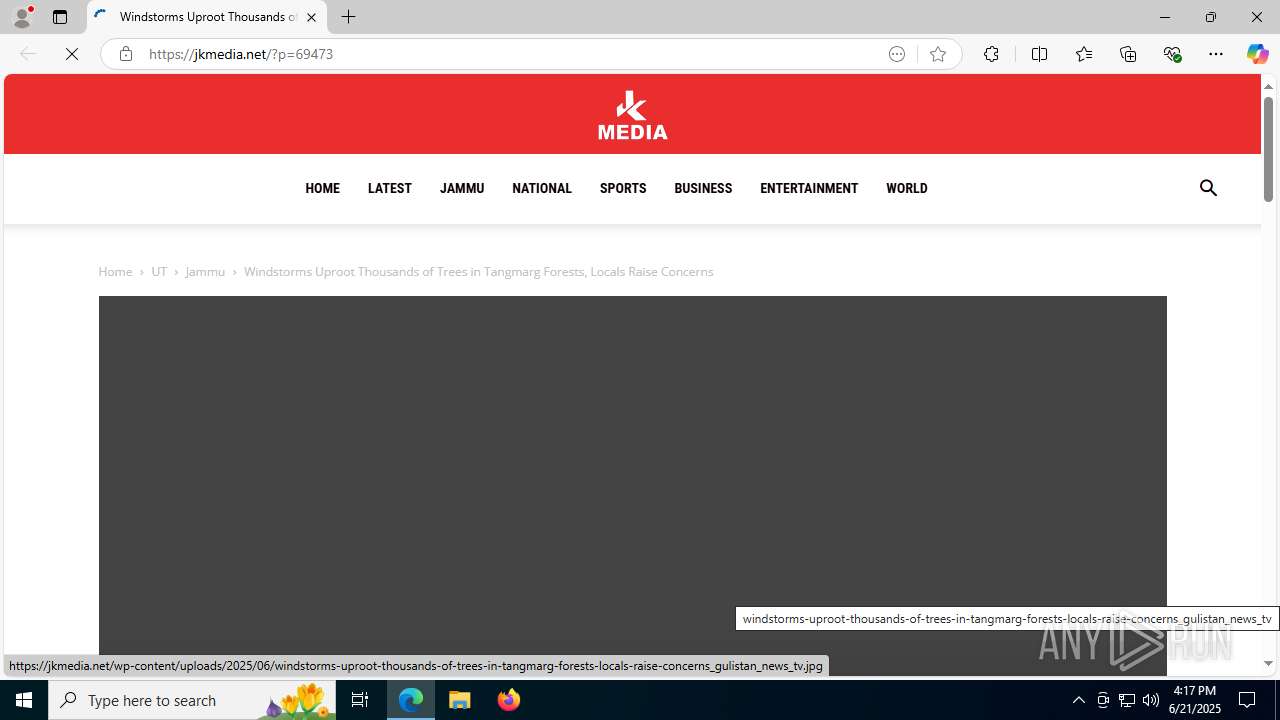1280x720 pixels.
Task: Open File Explorer on taskbar
Action: point(460,700)
